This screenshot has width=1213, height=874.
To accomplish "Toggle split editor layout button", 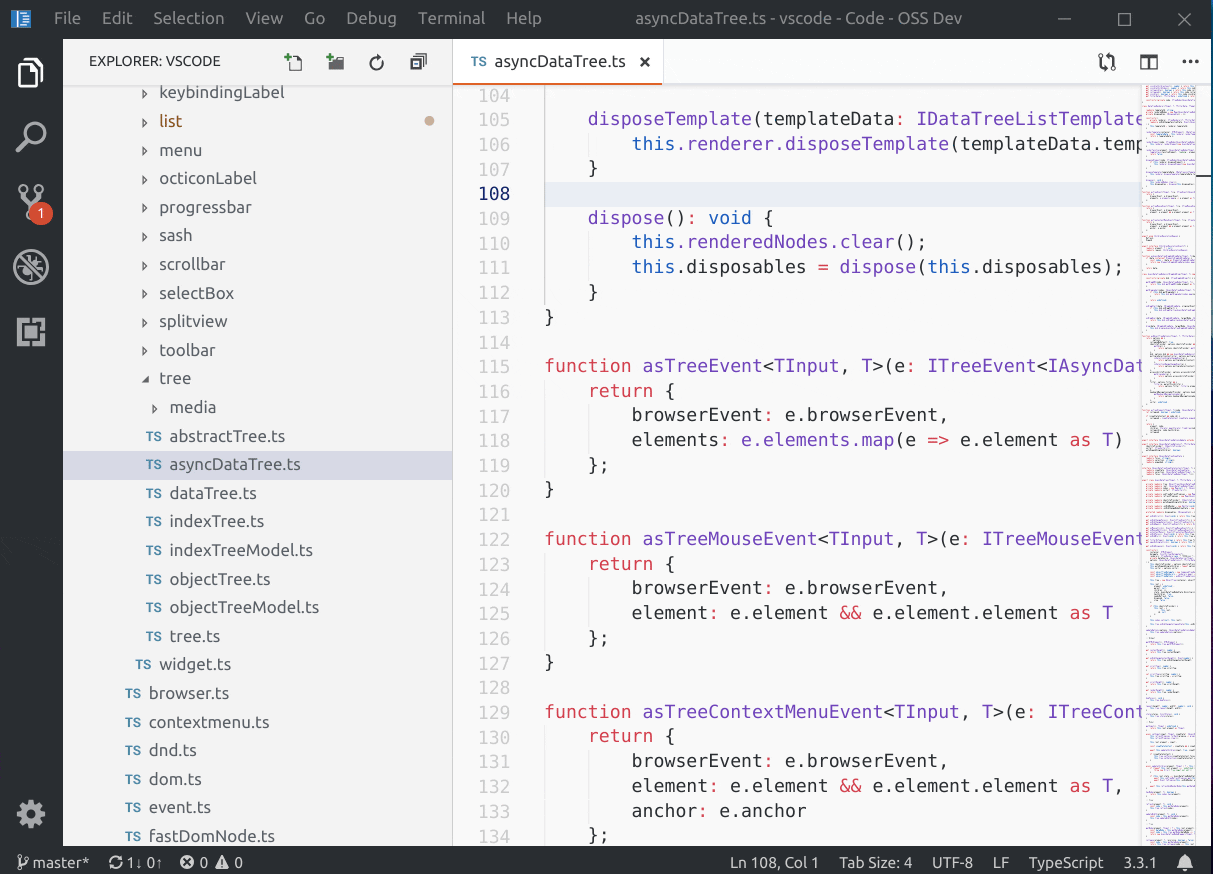I will [x=1149, y=62].
